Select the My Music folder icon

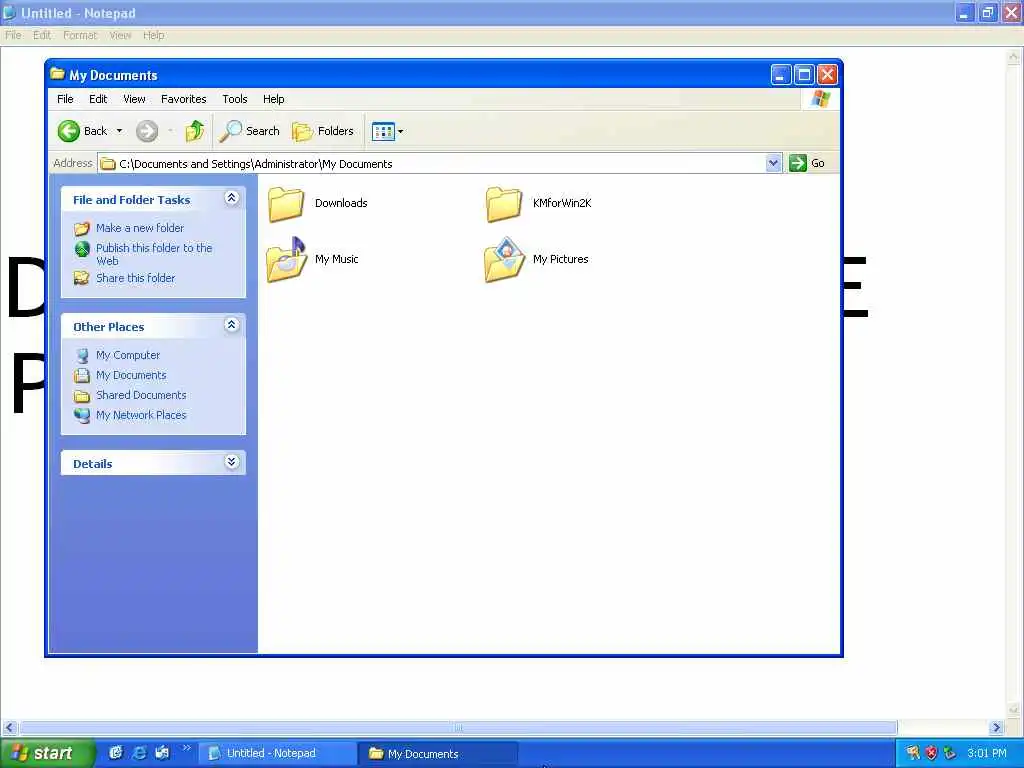287,259
